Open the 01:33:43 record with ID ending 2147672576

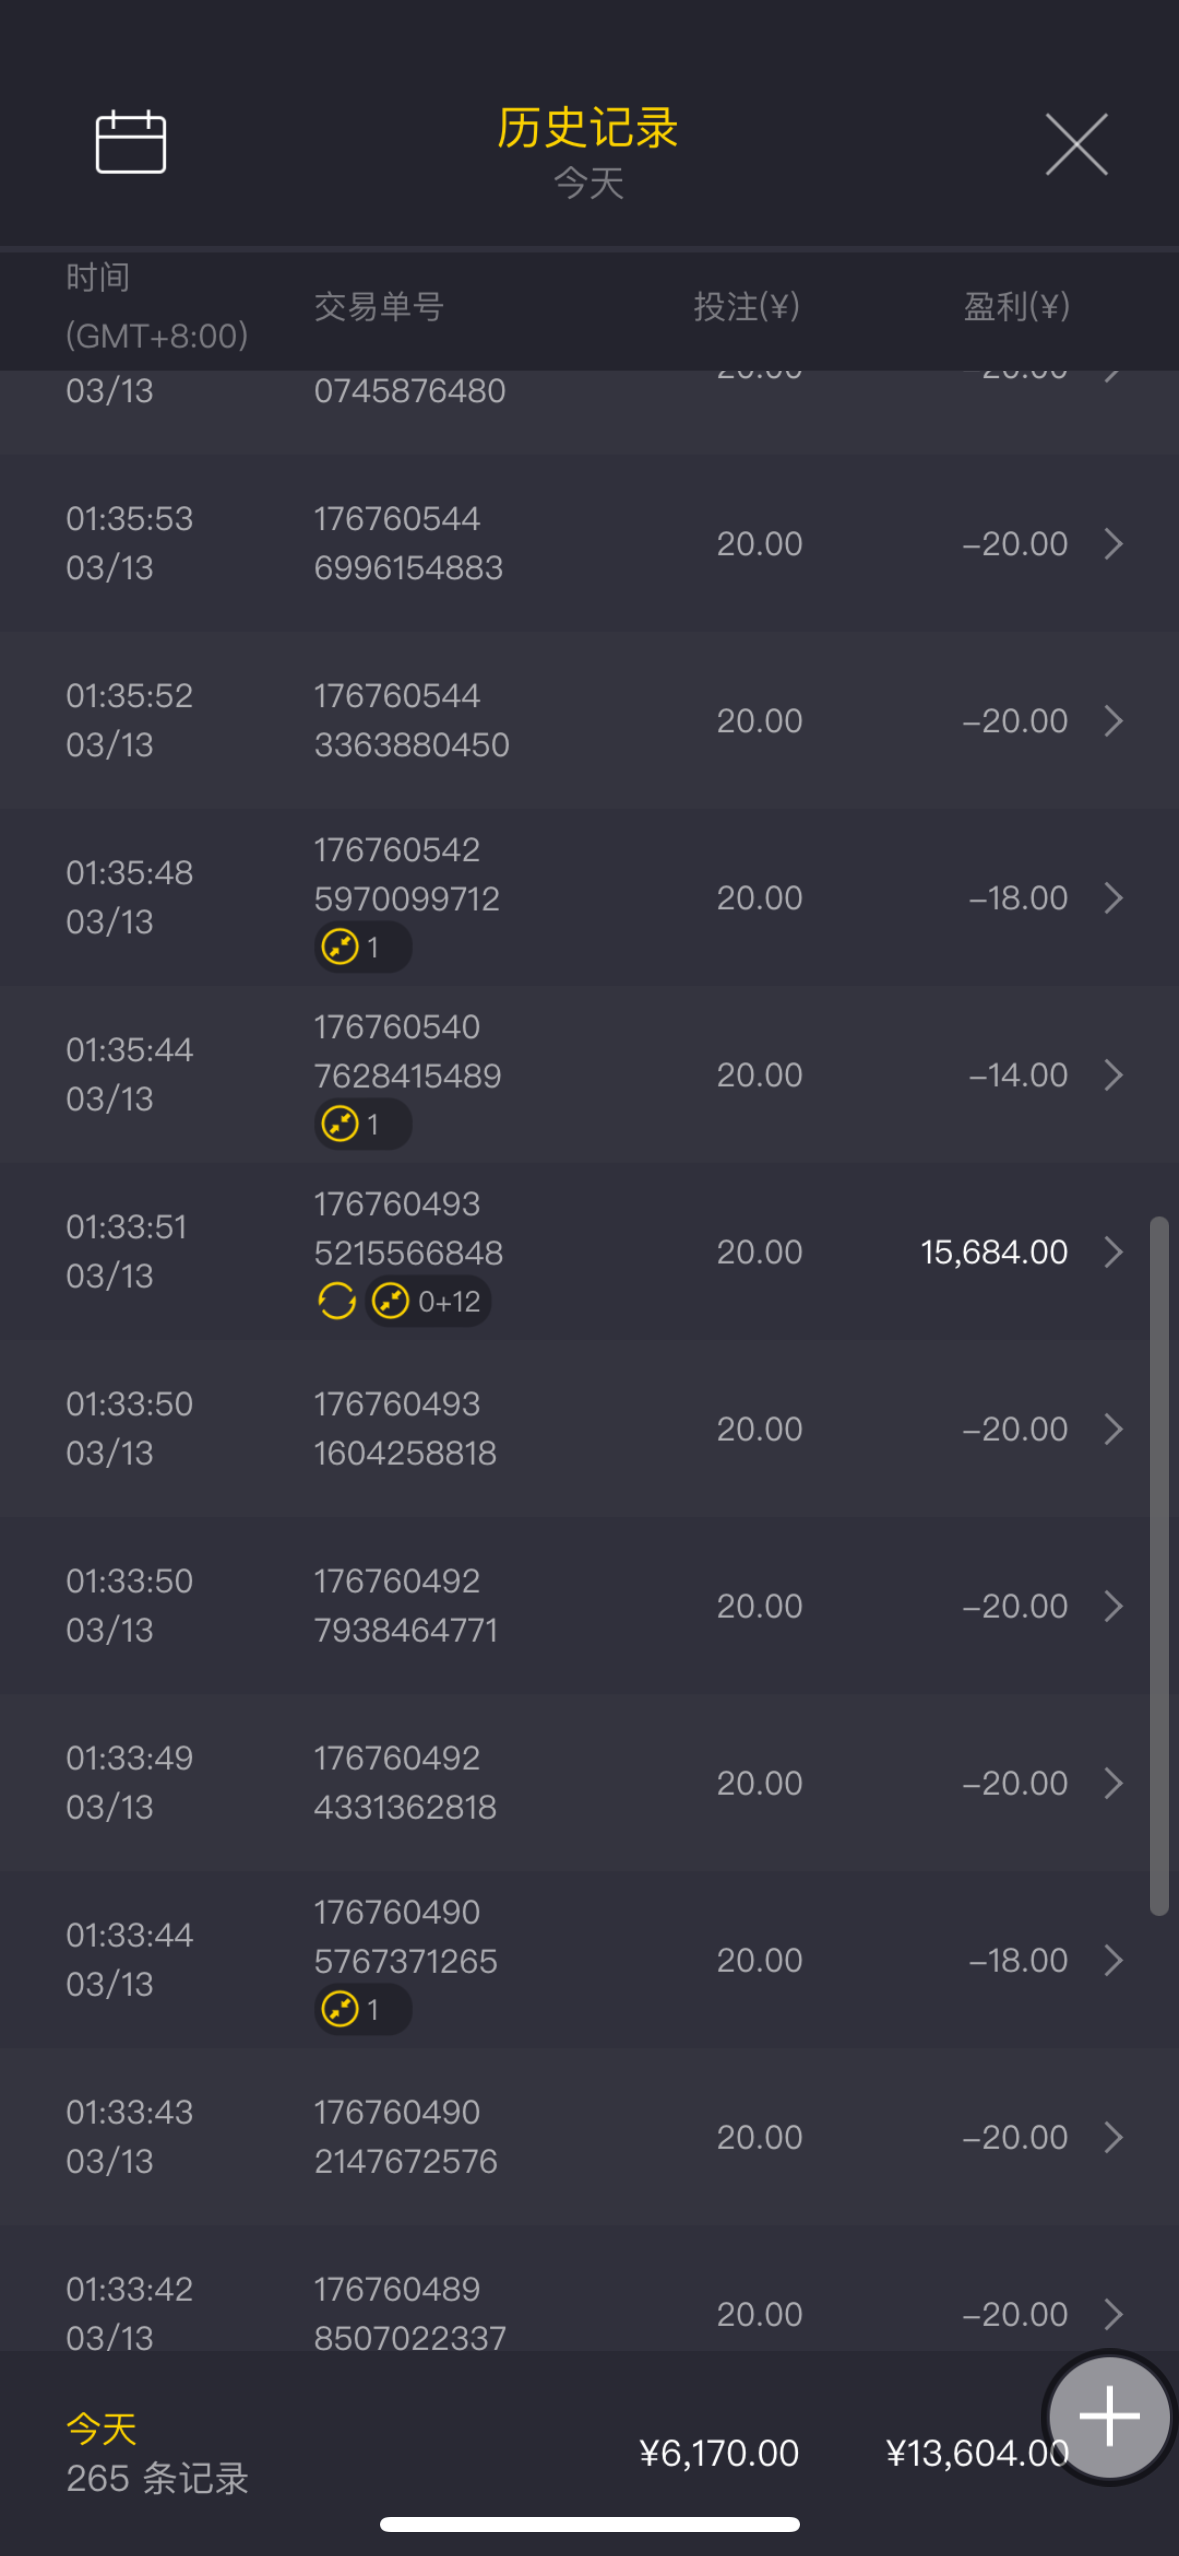coord(405,2137)
